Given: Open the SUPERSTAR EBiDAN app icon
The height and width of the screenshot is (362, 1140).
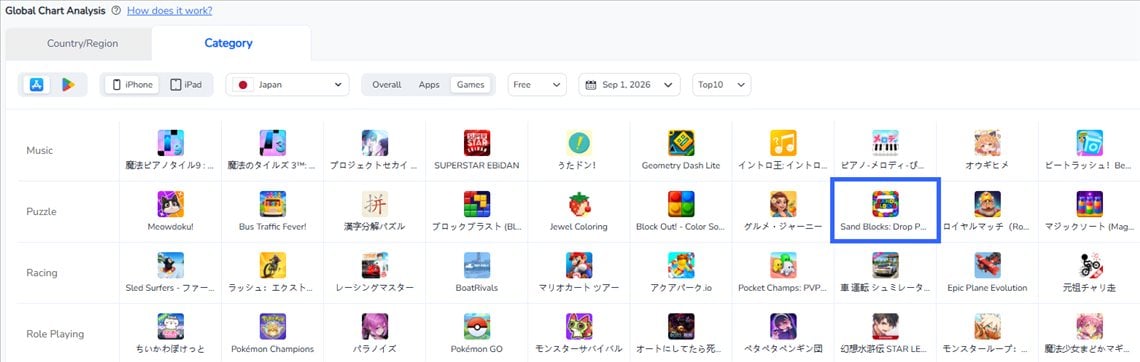Looking at the screenshot, I should click(x=477, y=143).
